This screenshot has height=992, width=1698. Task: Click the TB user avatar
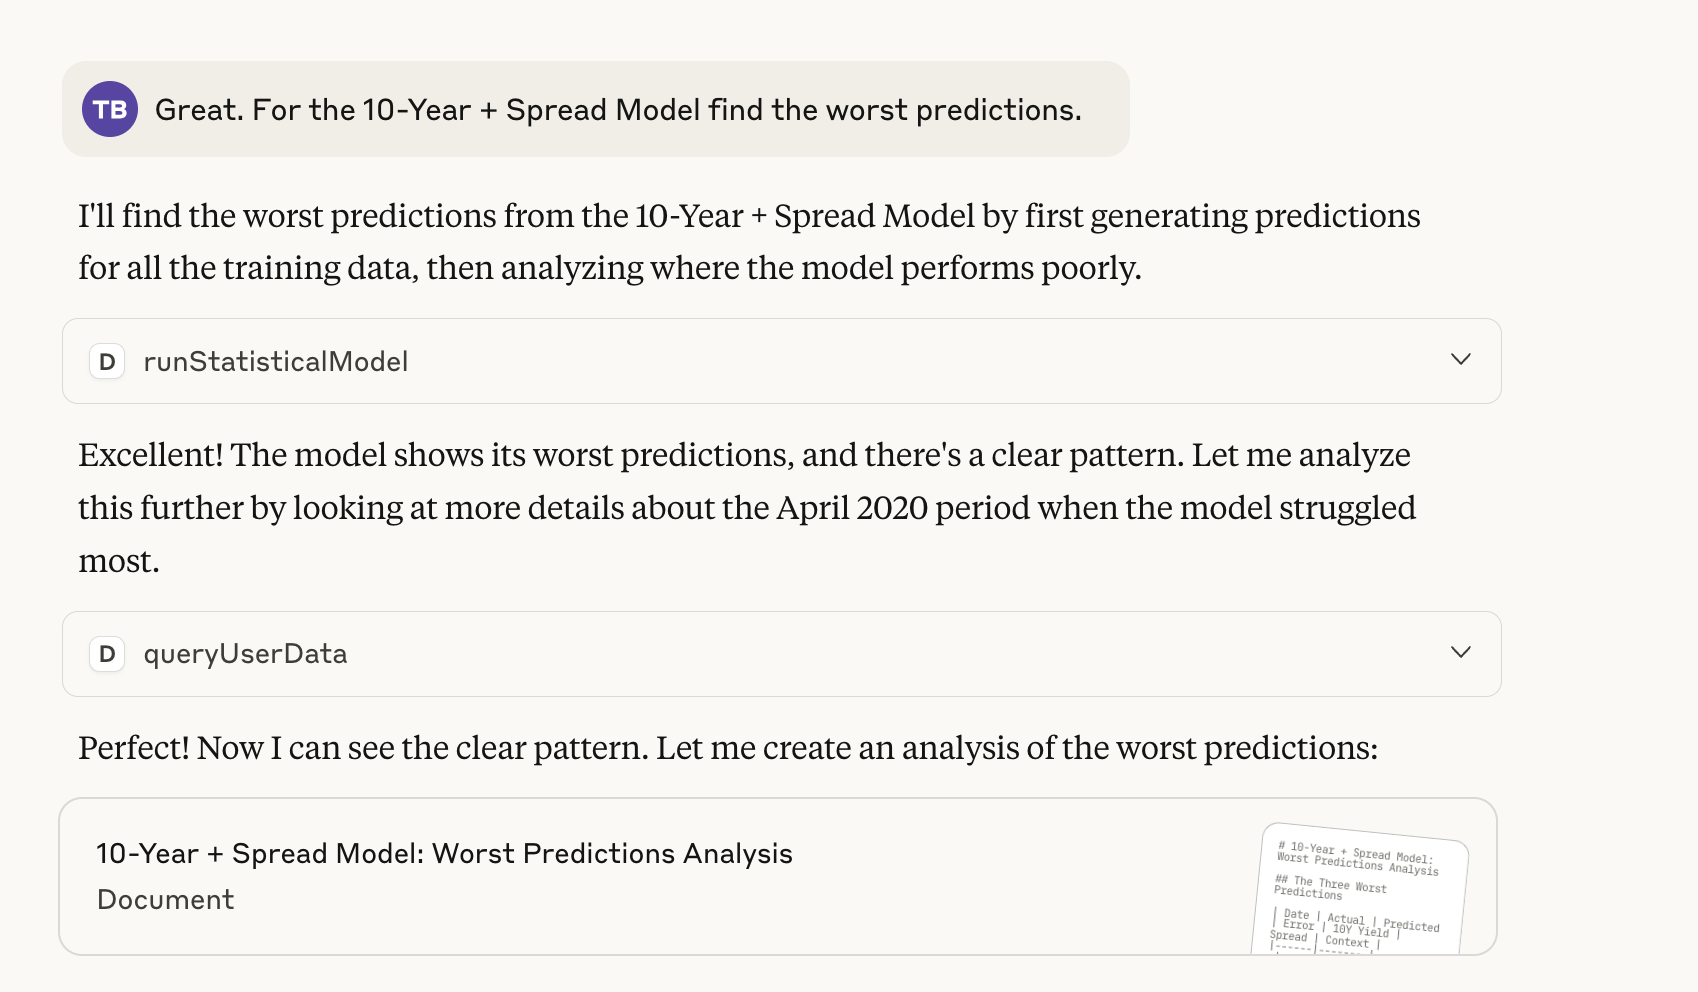(x=110, y=109)
